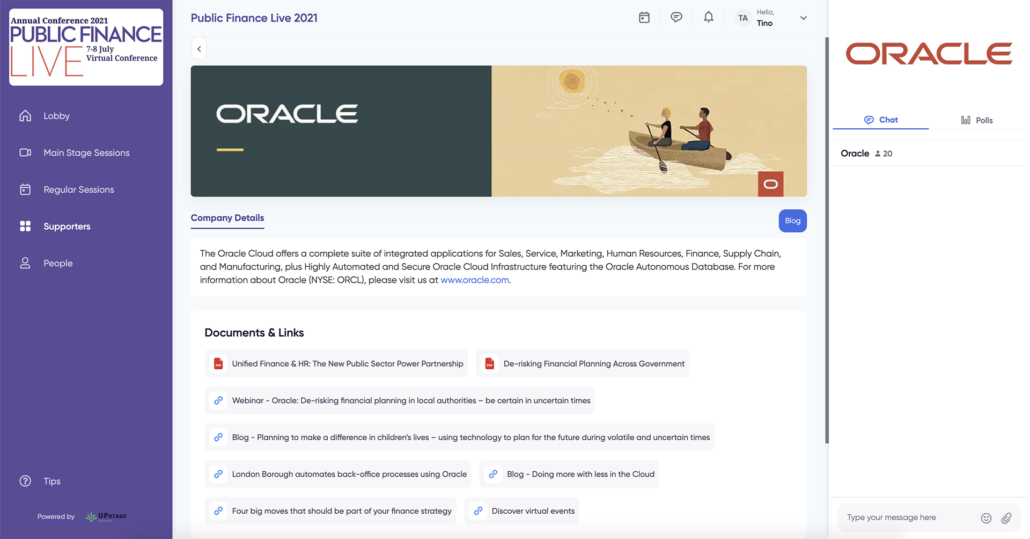
Task: Switch to the Polls tab
Action: (977, 120)
